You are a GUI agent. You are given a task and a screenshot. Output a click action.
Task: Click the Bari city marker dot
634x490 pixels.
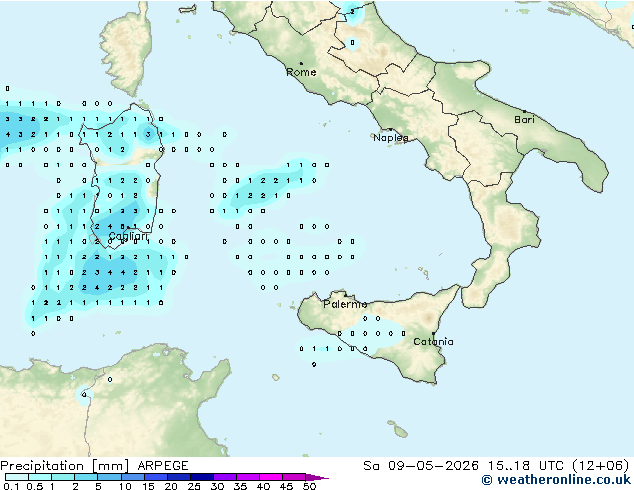coord(524,111)
